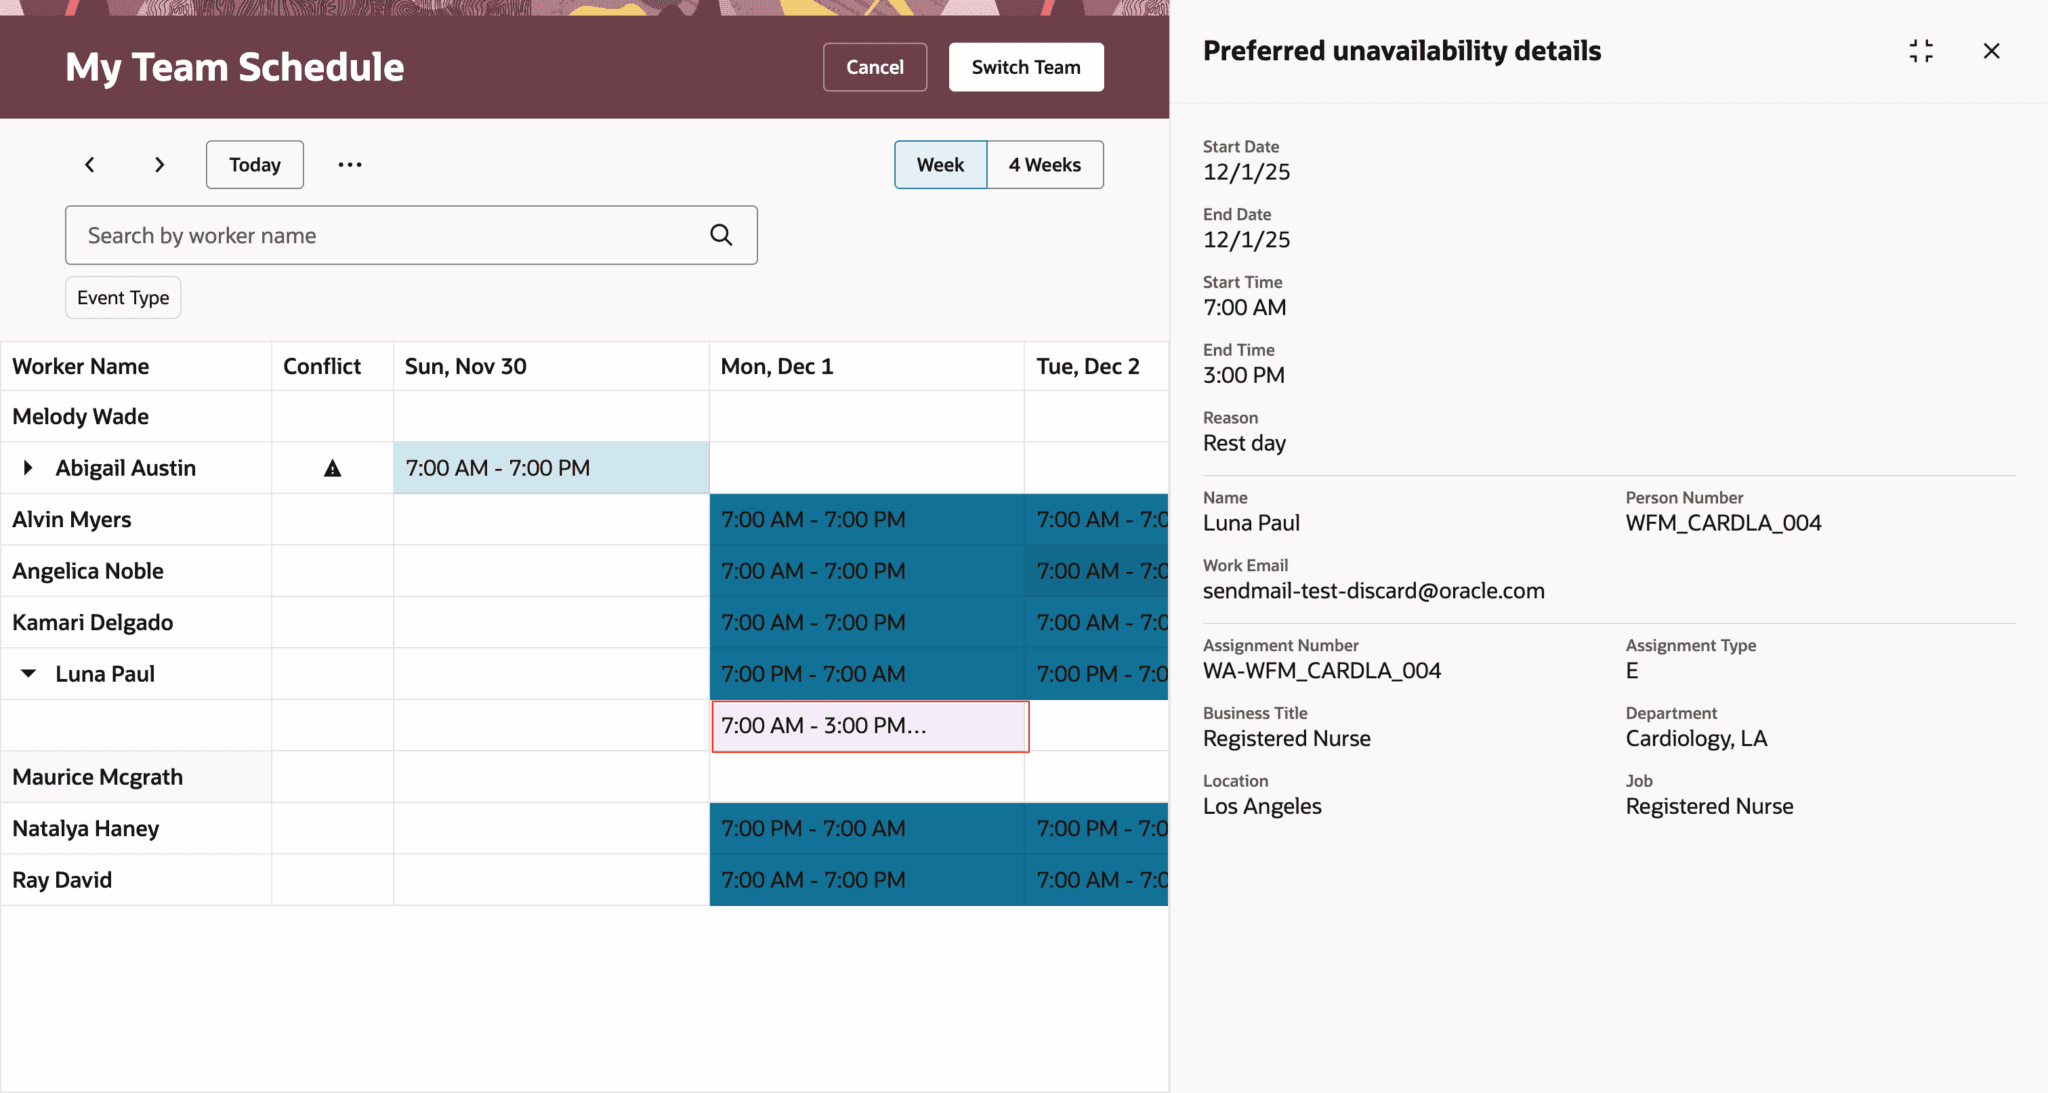Select the Worker Name column header
Image resolution: width=2048 pixels, height=1093 pixels.
point(81,366)
